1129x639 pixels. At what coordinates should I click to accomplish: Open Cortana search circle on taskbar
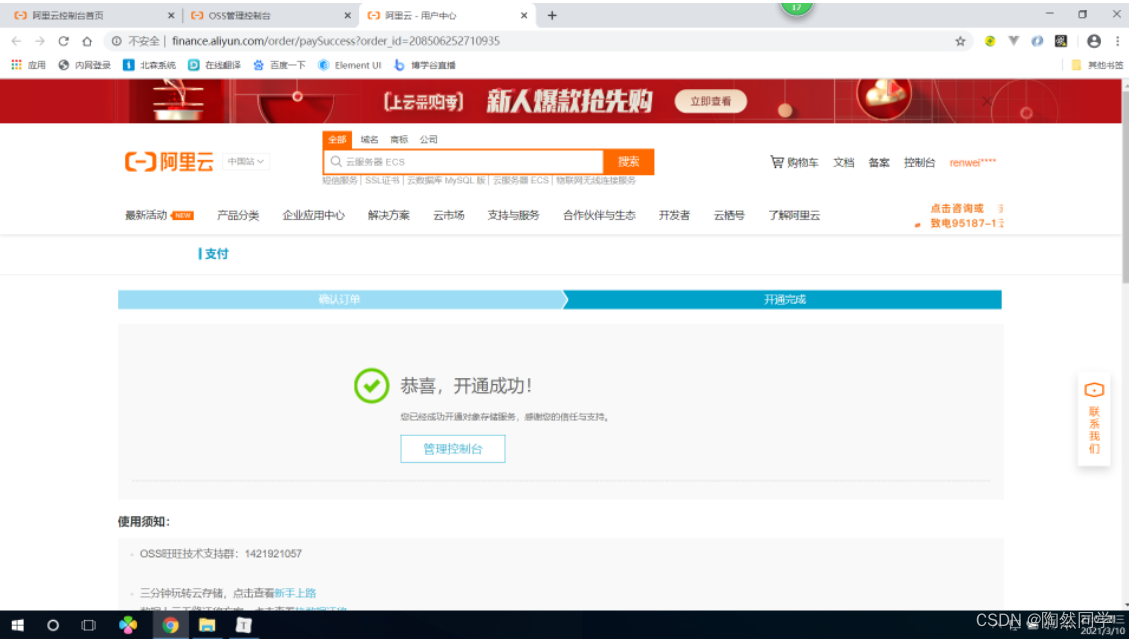click(x=53, y=625)
